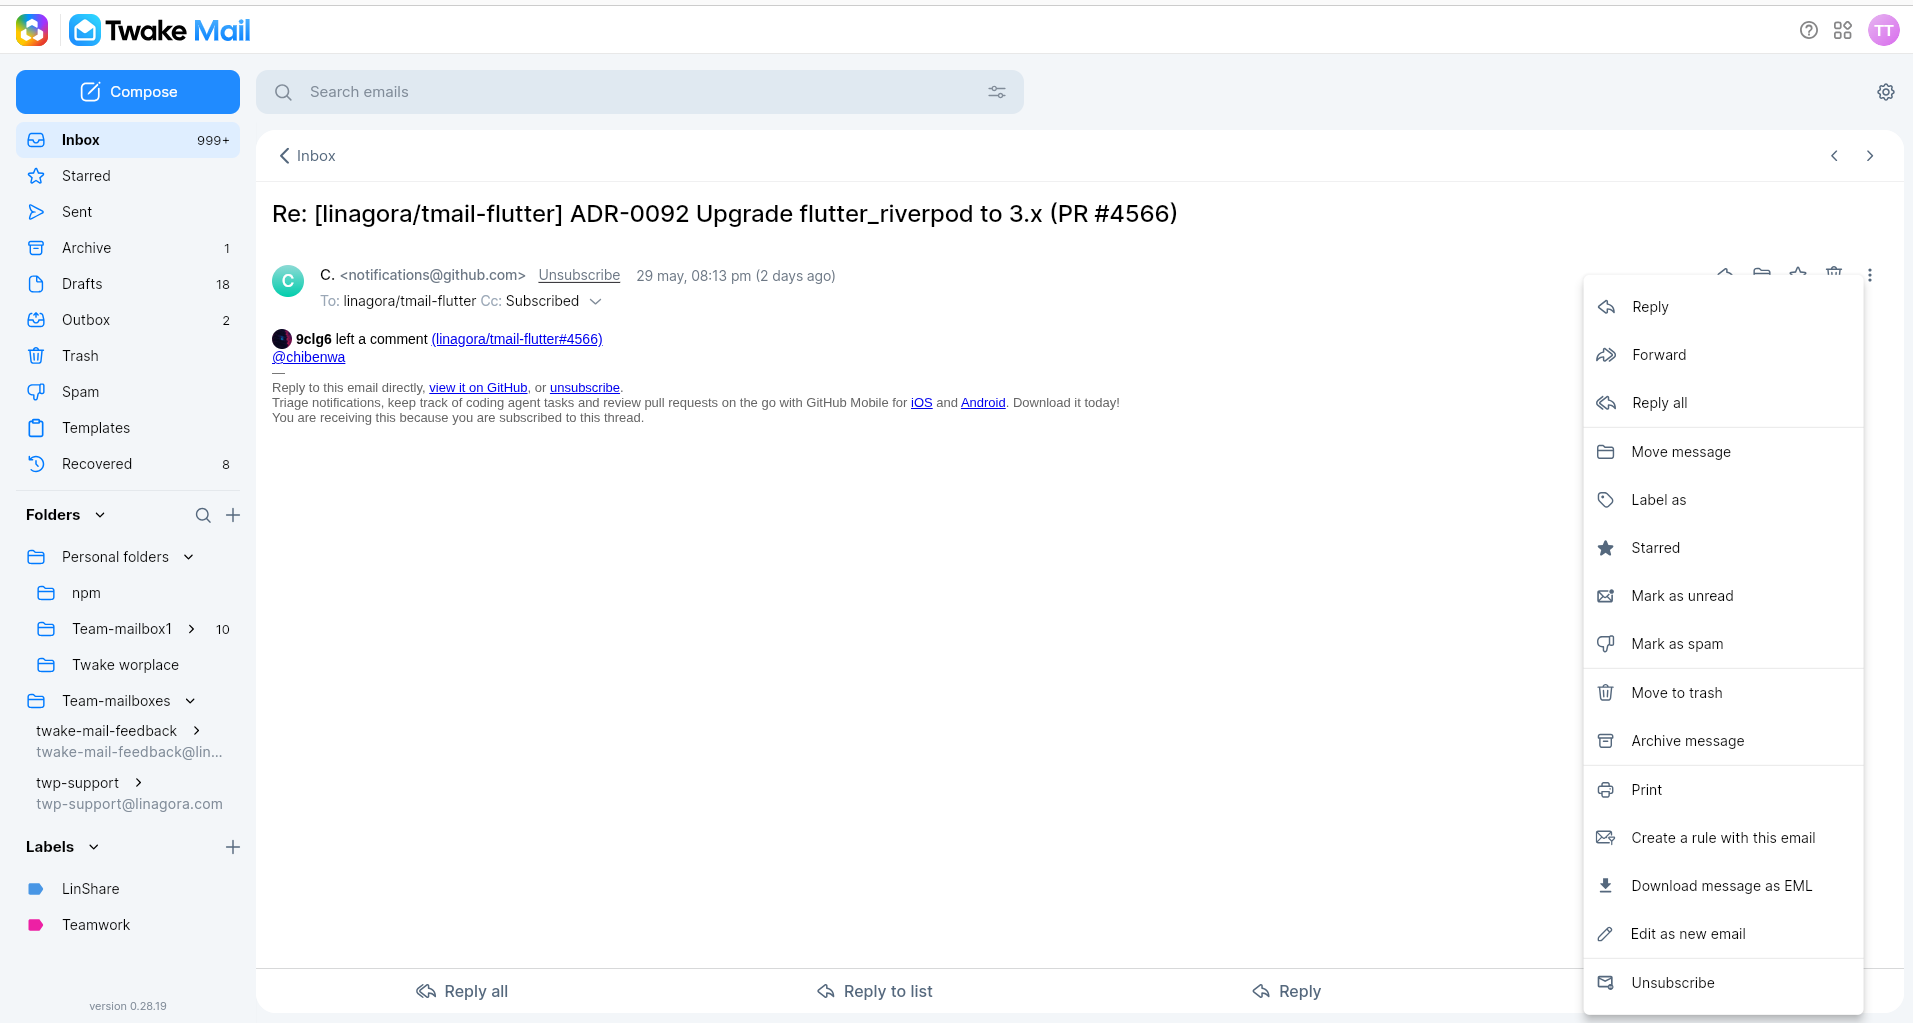The height and width of the screenshot is (1023, 1913).
Task: Click bottom Reply to list button
Action: point(875,991)
